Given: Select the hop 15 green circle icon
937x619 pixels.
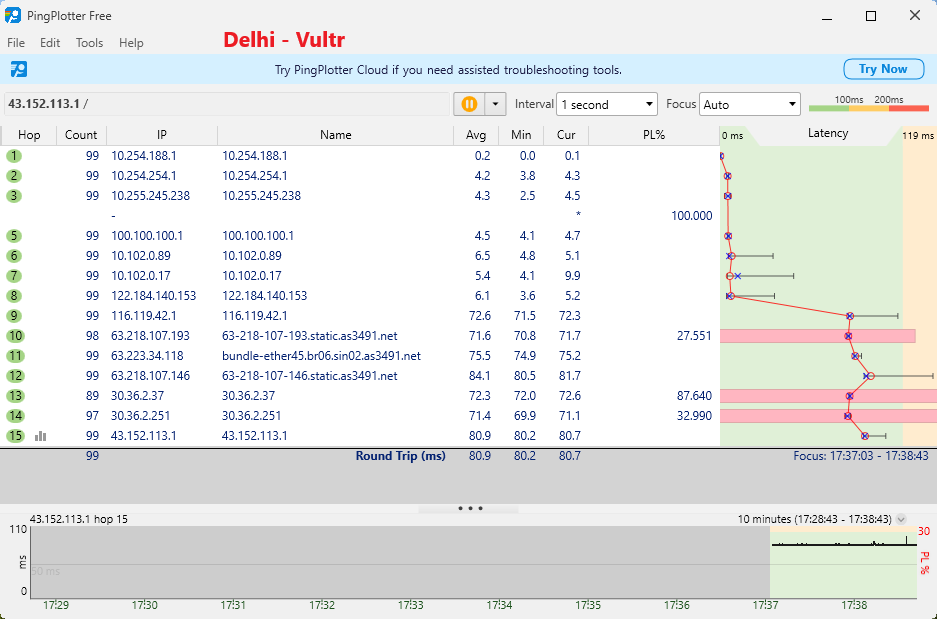Looking at the screenshot, I should tap(16, 436).
